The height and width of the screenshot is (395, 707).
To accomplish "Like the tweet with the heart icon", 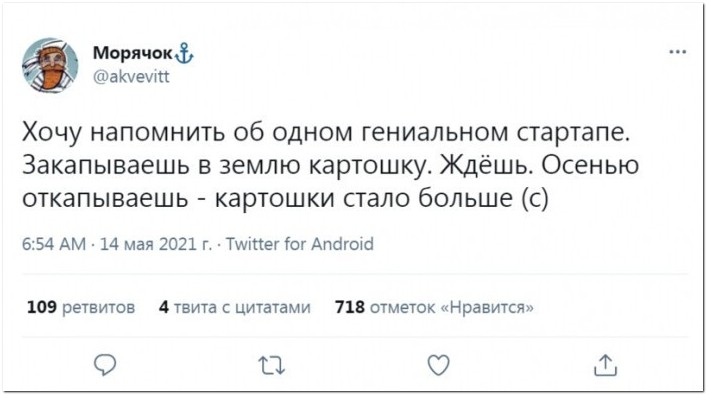I will point(438,365).
